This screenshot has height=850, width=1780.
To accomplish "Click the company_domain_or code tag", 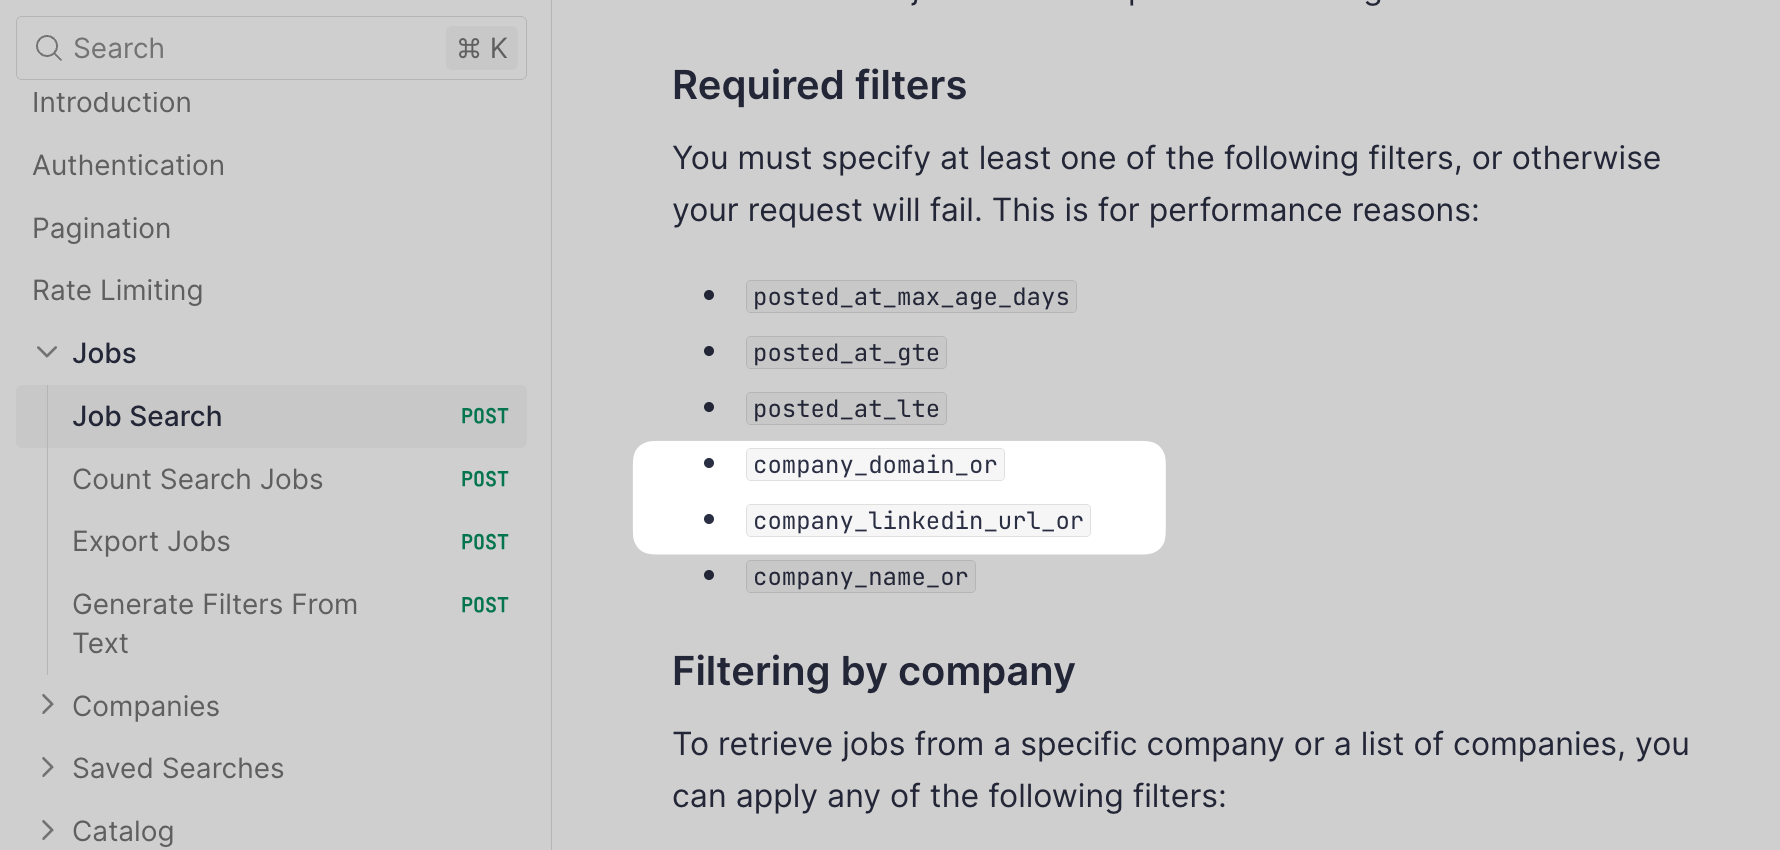I will point(875,465).
